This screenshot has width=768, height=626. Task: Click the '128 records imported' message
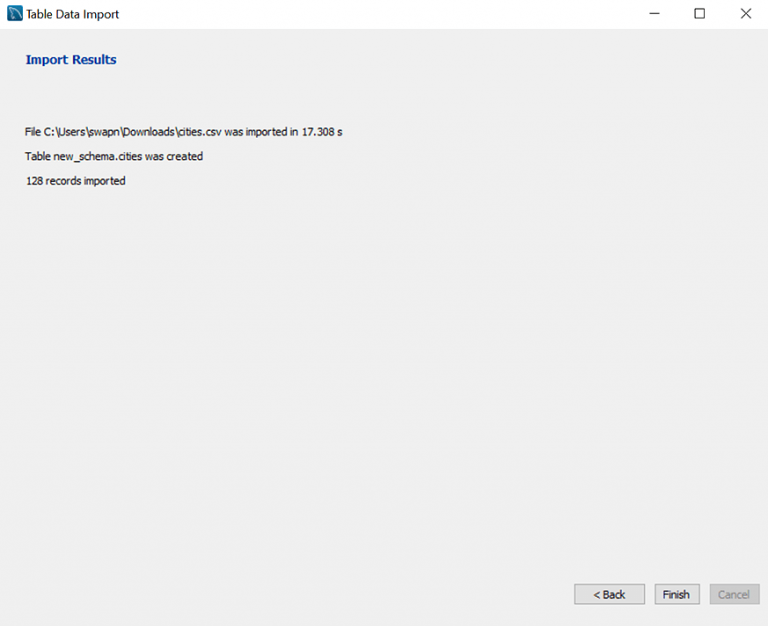76,181
